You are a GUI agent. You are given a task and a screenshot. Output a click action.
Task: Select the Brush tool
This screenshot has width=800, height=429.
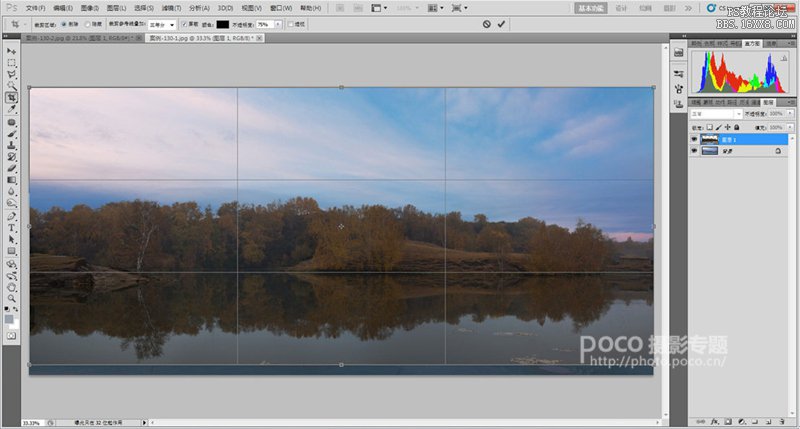[11, 134]
